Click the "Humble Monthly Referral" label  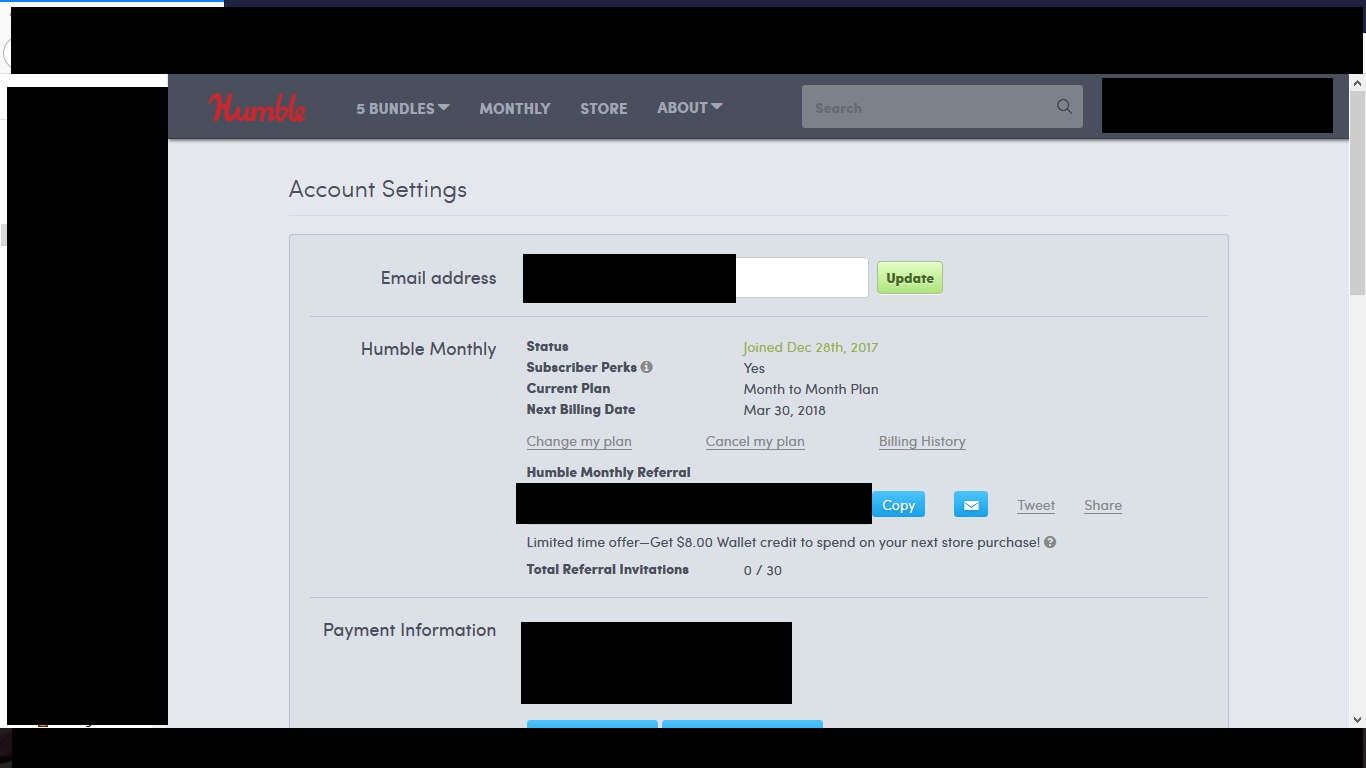(x=609, y=472)
